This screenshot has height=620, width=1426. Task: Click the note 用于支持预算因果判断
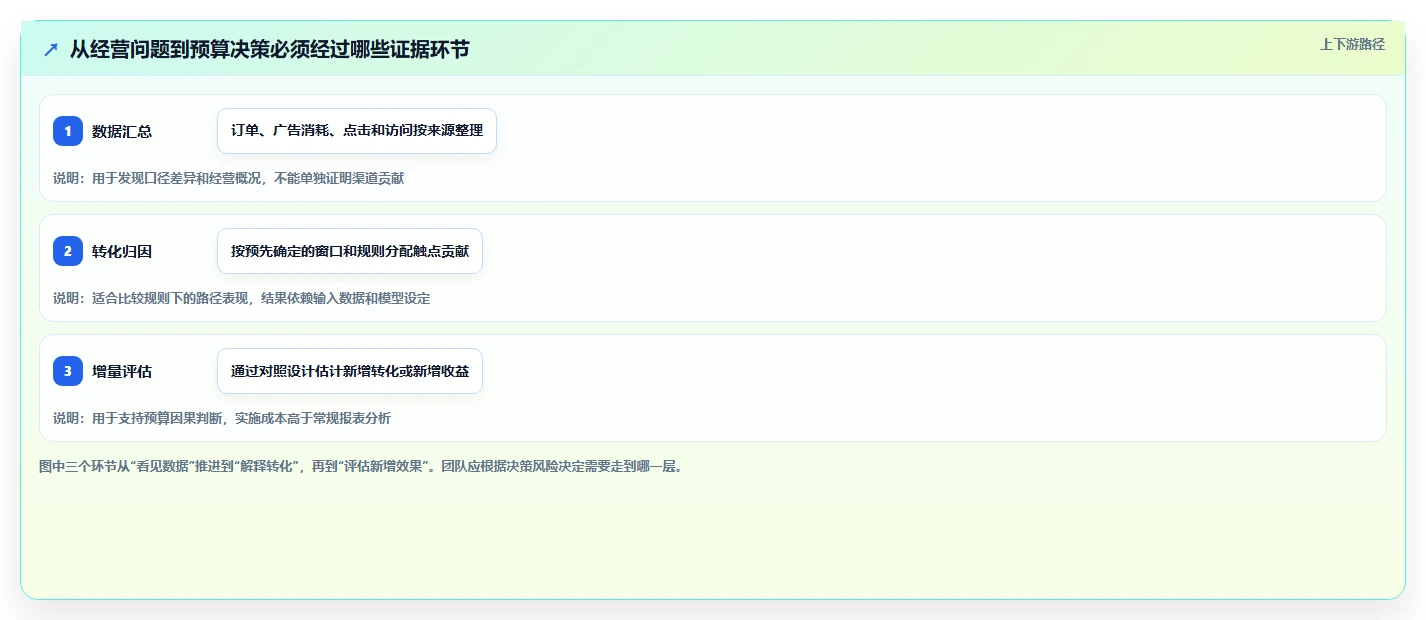222,418
